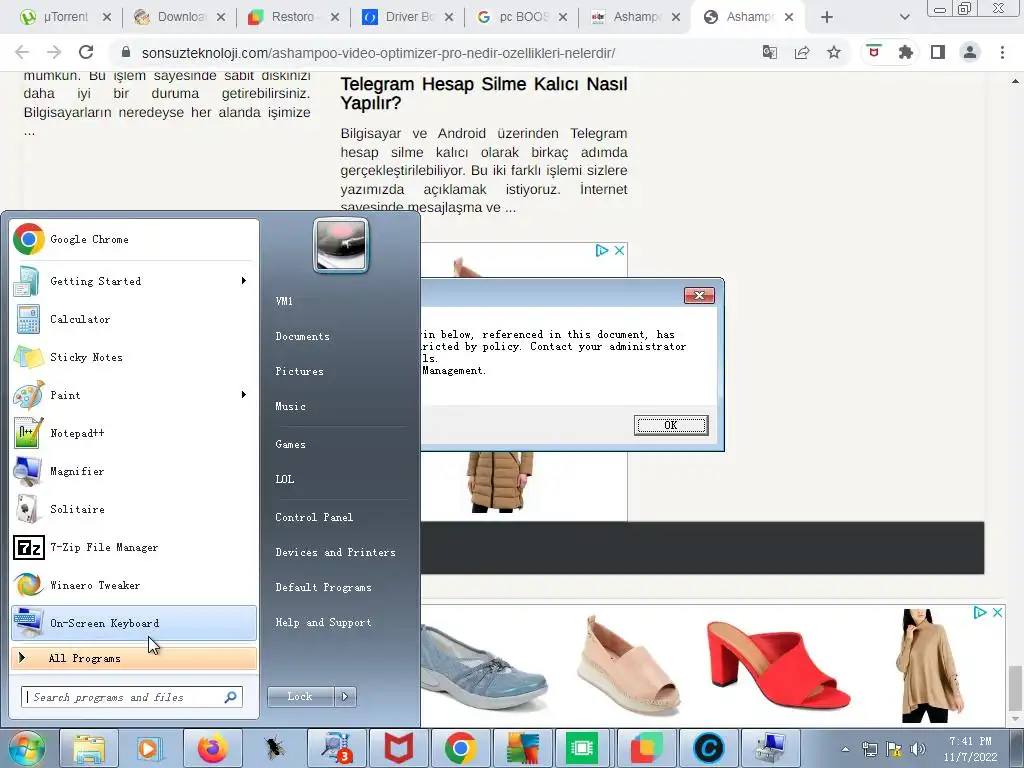Viewport: 1024px width, 768px height.
Task: Click the Start menu user account picture
Action: tap(341, 245)
